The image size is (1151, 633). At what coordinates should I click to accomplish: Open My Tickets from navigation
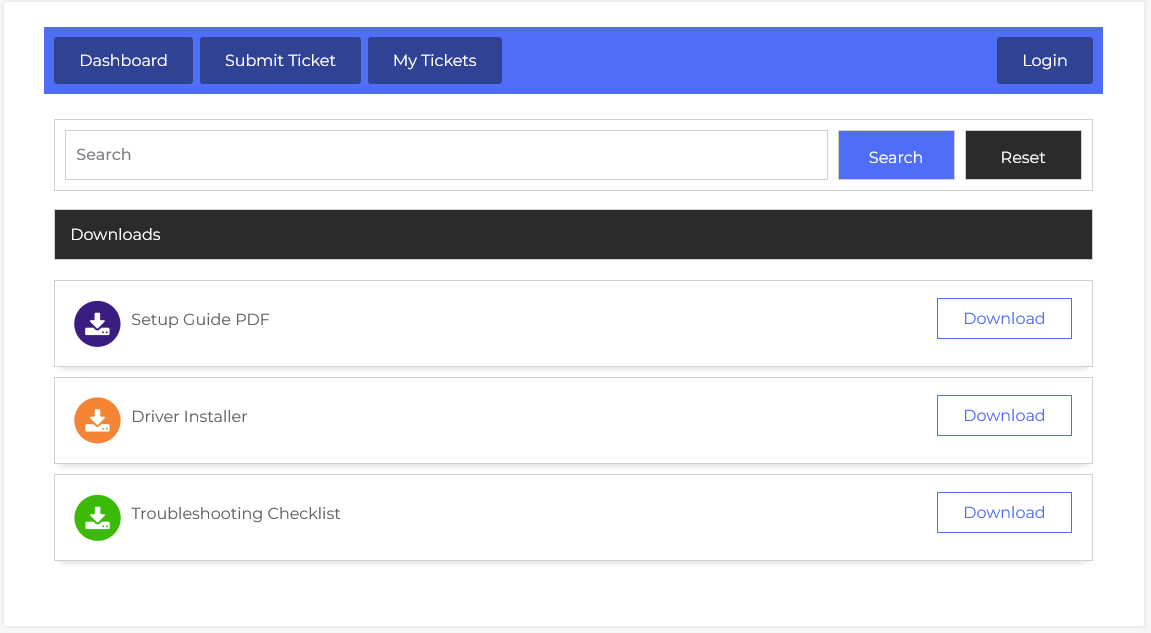434,61
